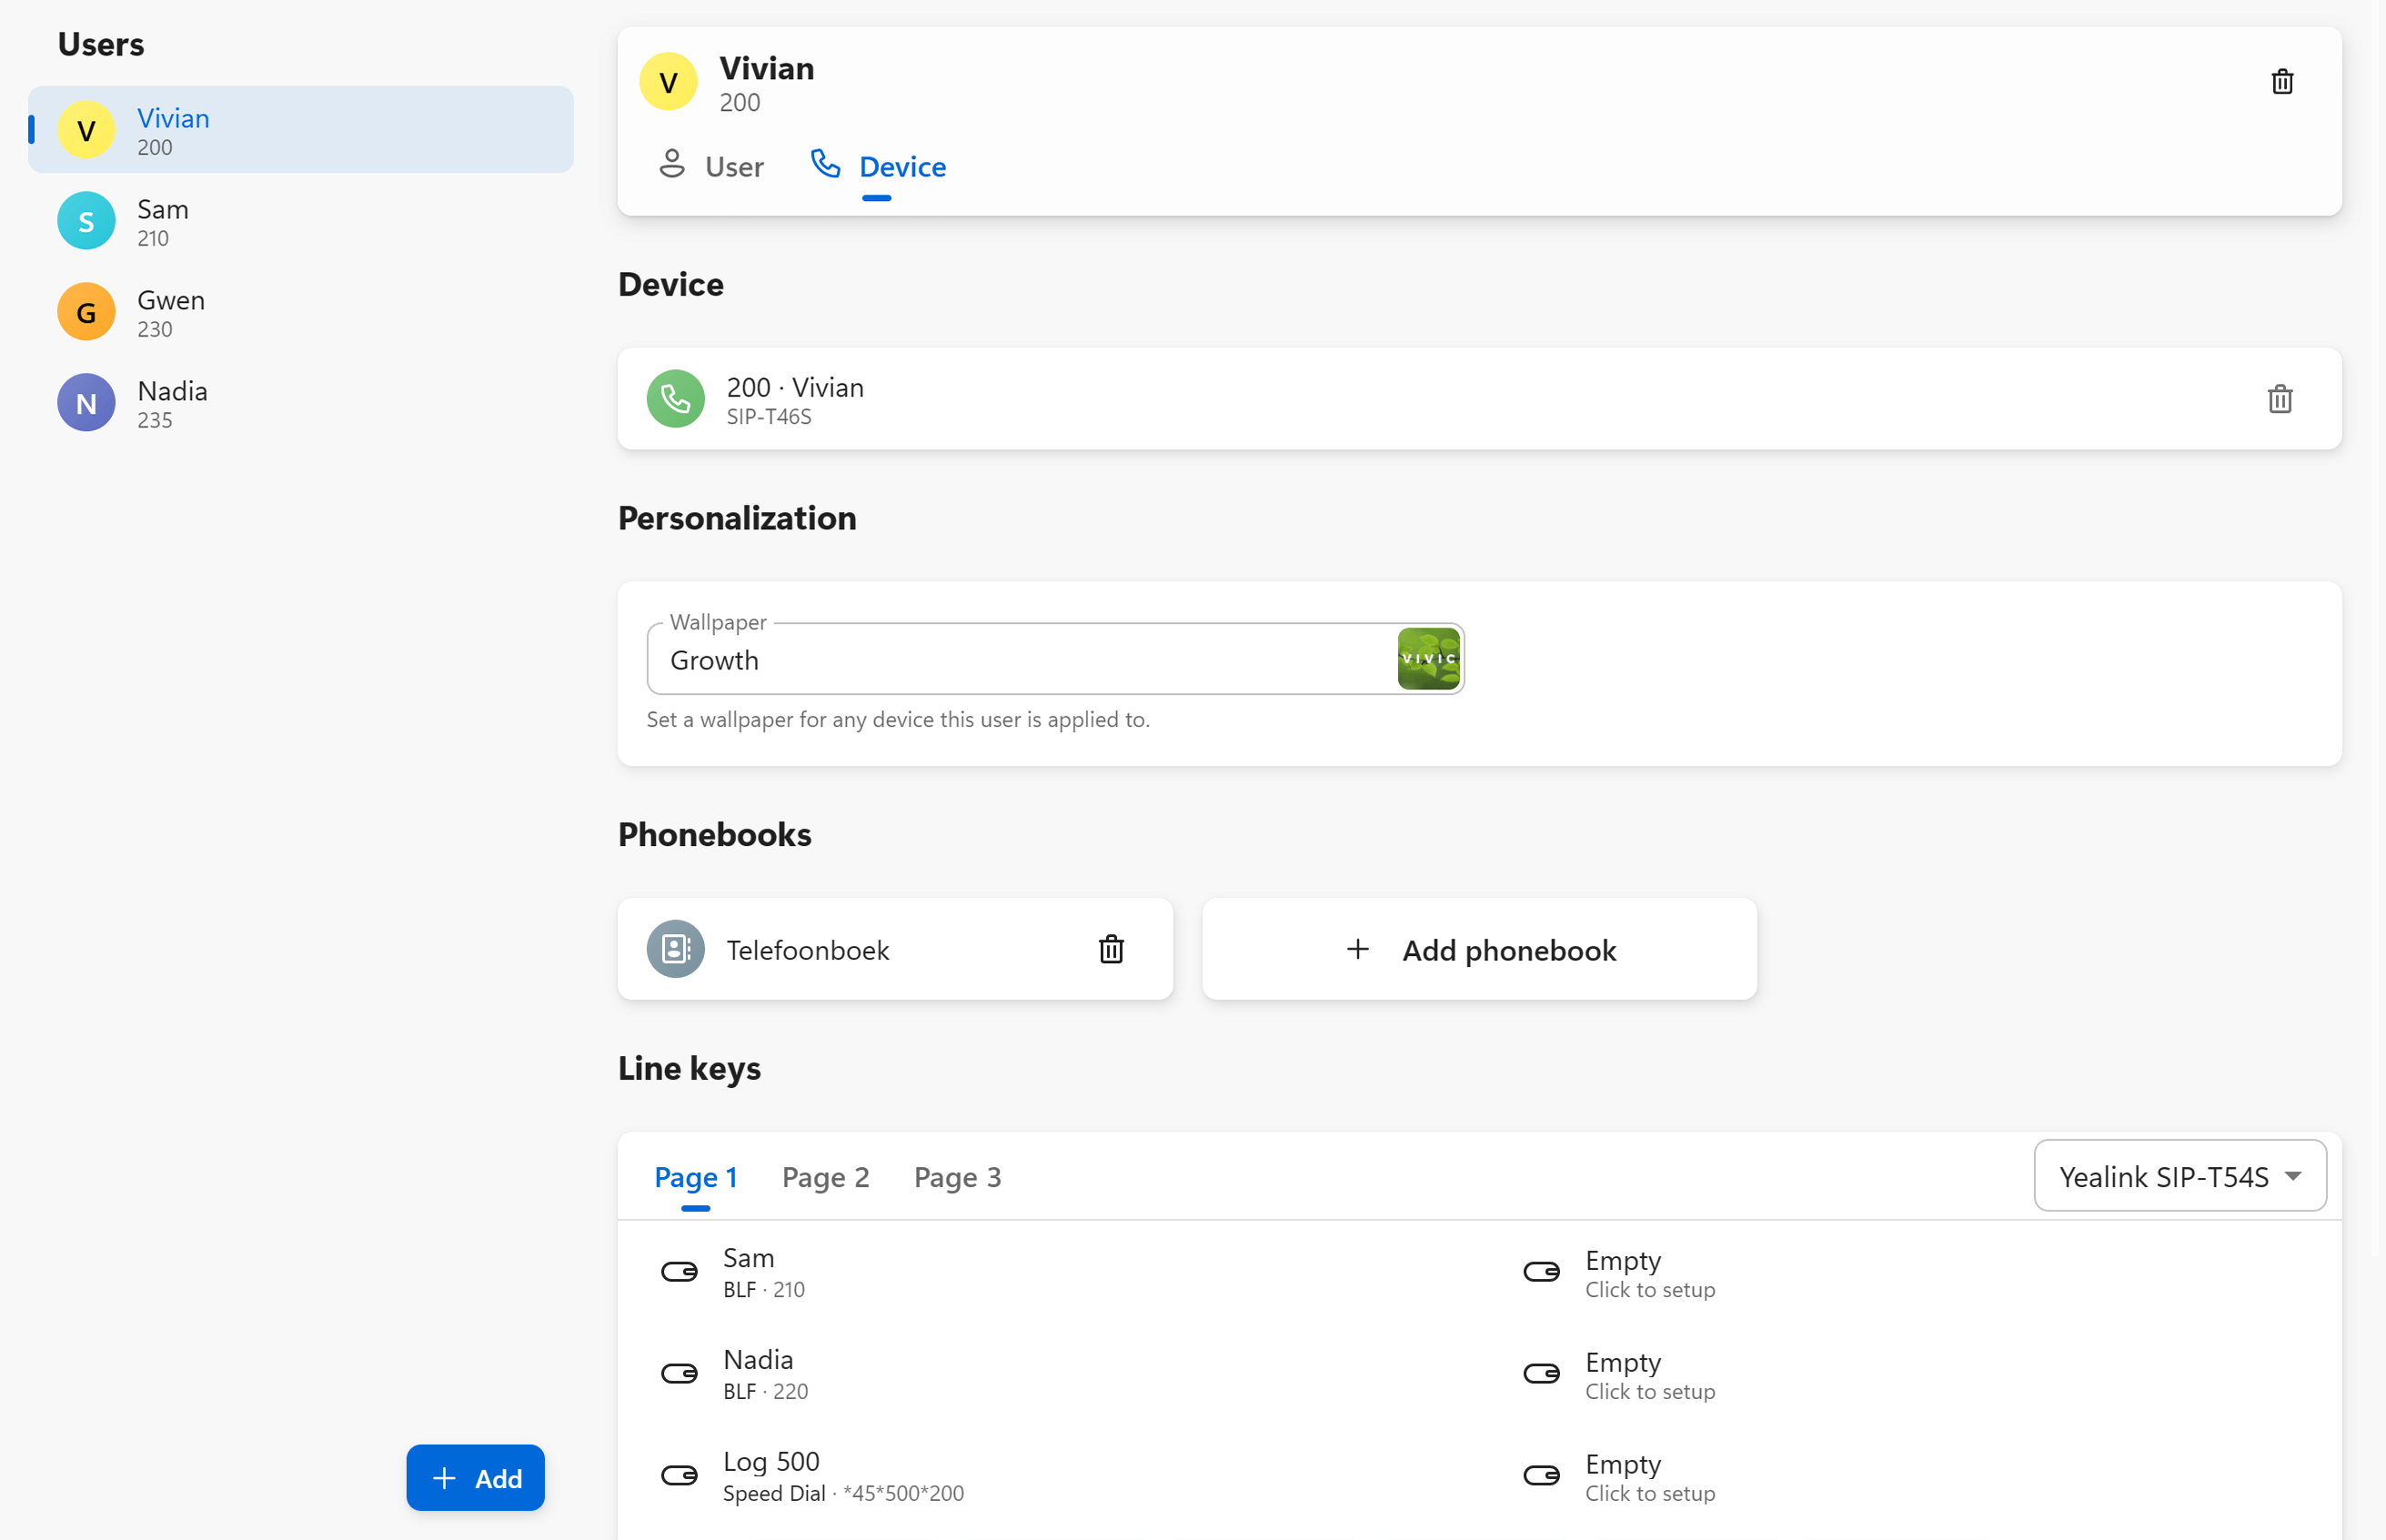Switch to the User tab
Screen dimensions: 2386x1540
pyautogui.click(x=712, y=166)
